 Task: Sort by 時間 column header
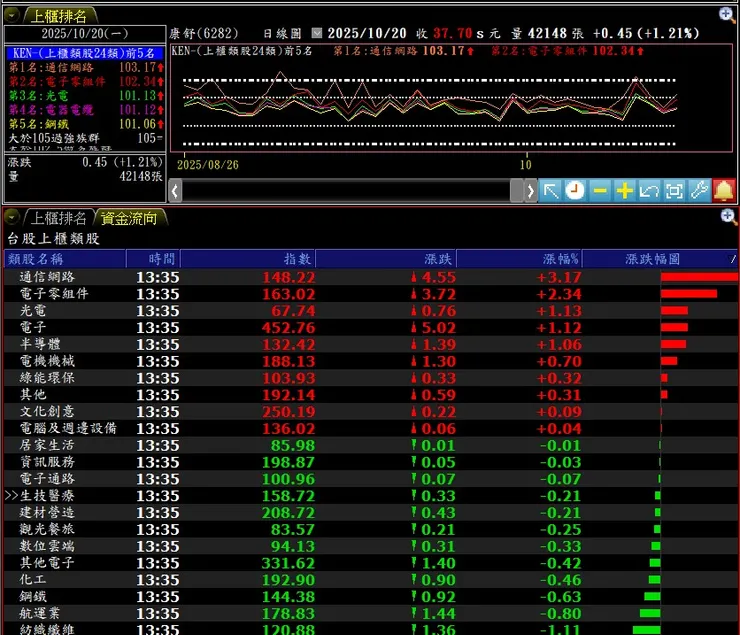pos(153,259)
